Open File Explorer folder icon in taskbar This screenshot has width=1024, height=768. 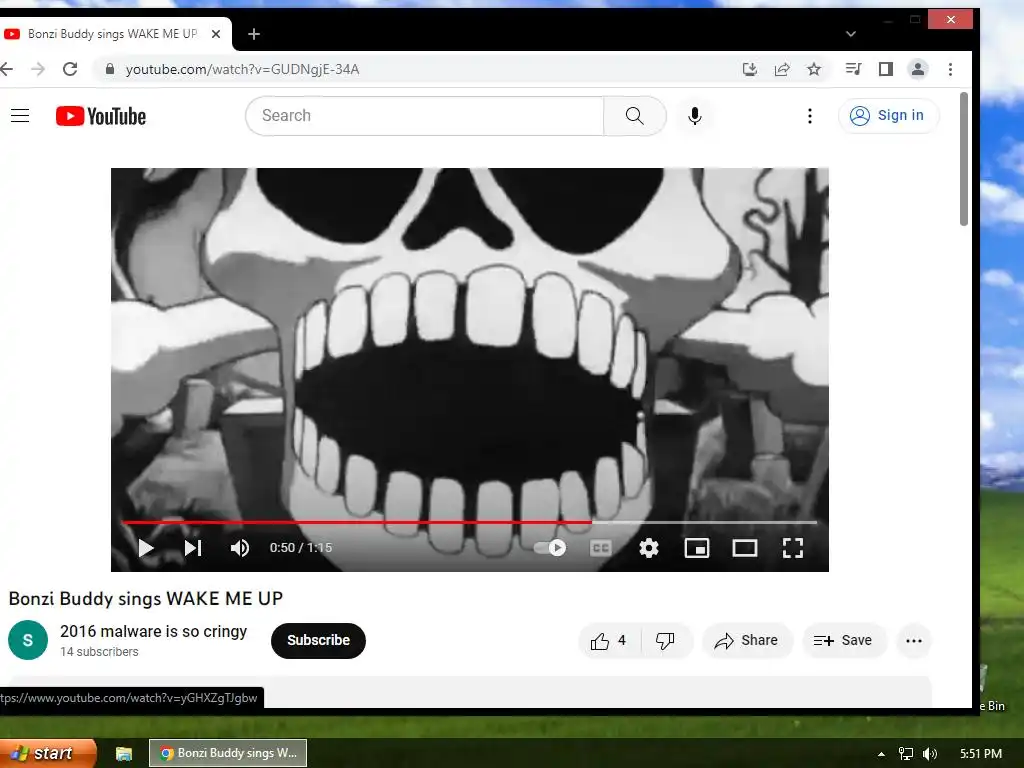point(123,754)
